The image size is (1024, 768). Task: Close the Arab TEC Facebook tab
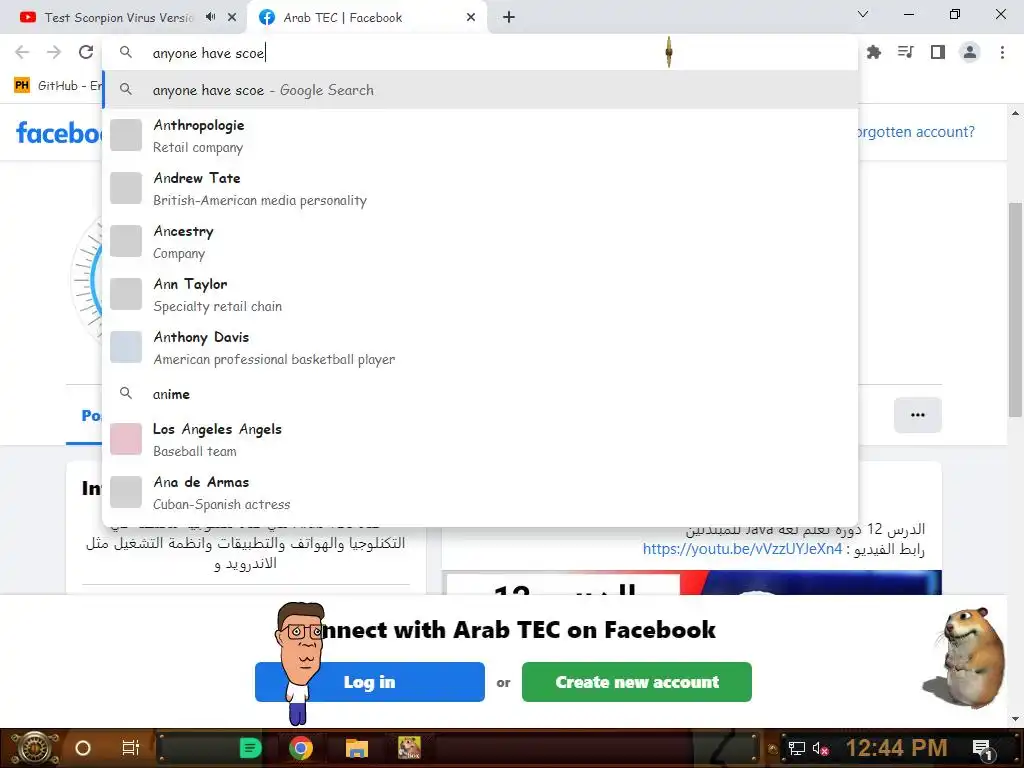click(x=471, y=17)
